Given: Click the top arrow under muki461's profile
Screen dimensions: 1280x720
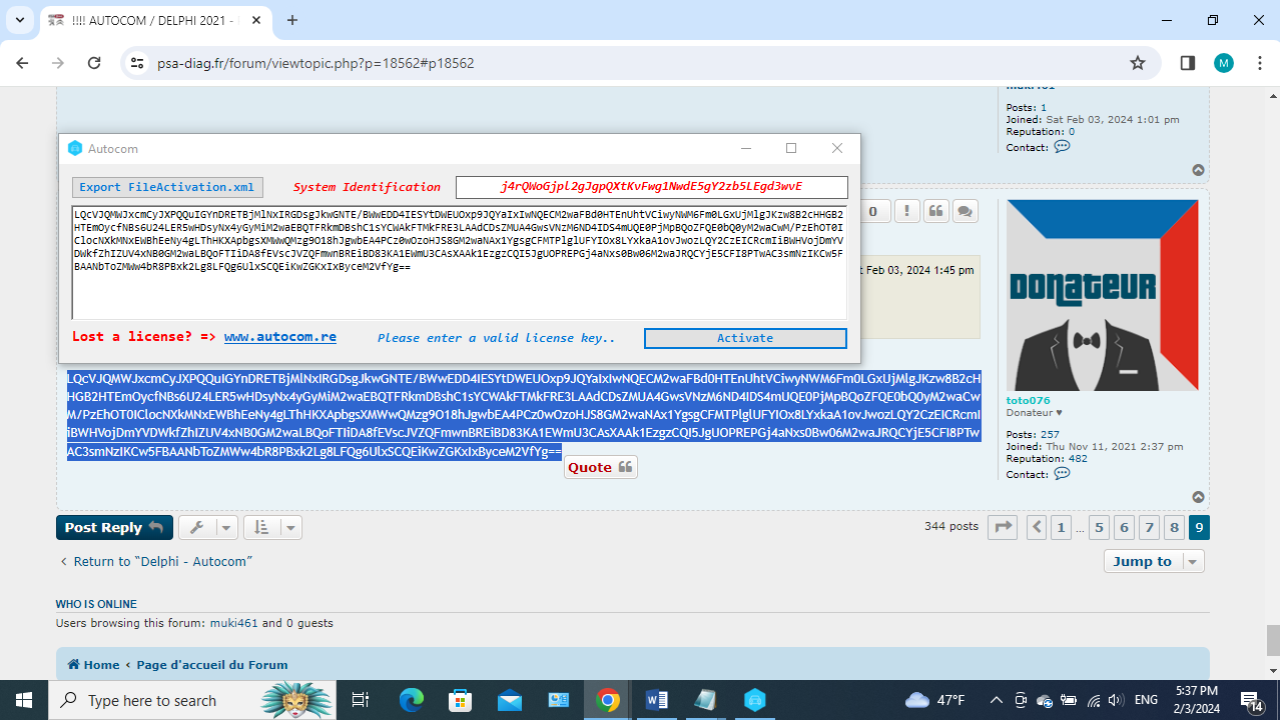Looking at the screenshot, I should [x=1198, y=170].
